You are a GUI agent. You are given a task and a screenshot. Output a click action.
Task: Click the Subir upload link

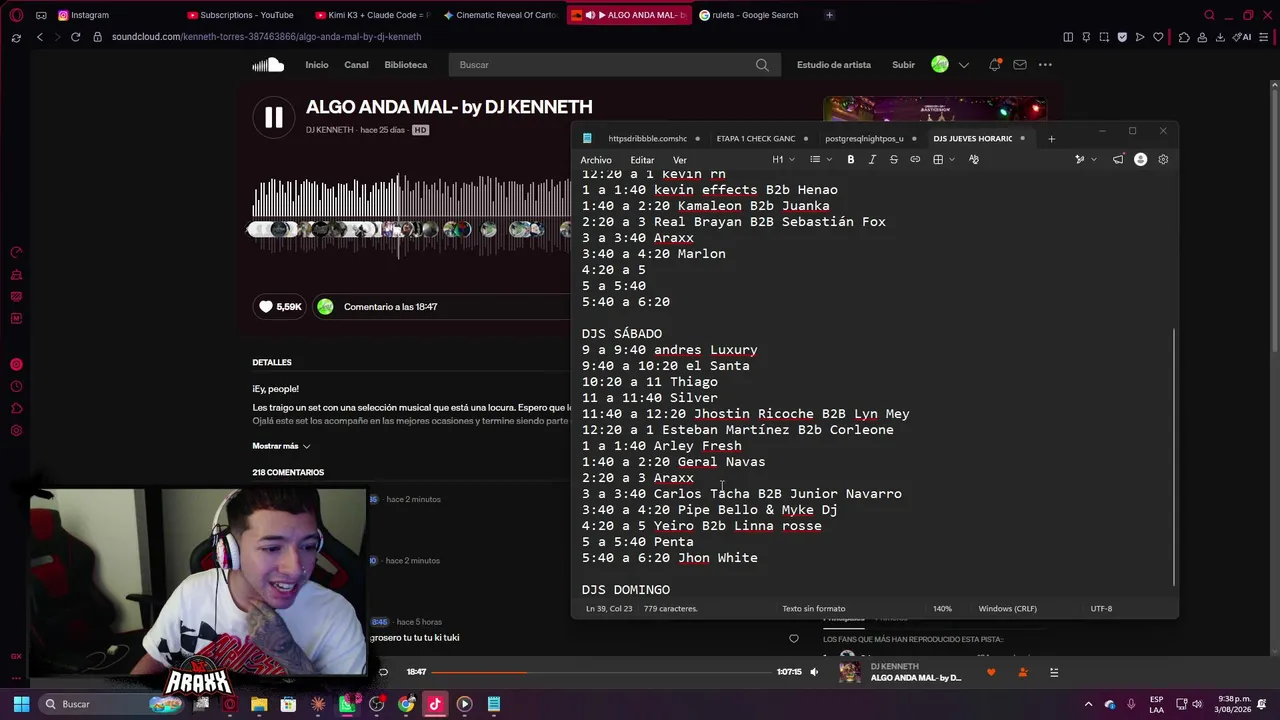point(904,65)
